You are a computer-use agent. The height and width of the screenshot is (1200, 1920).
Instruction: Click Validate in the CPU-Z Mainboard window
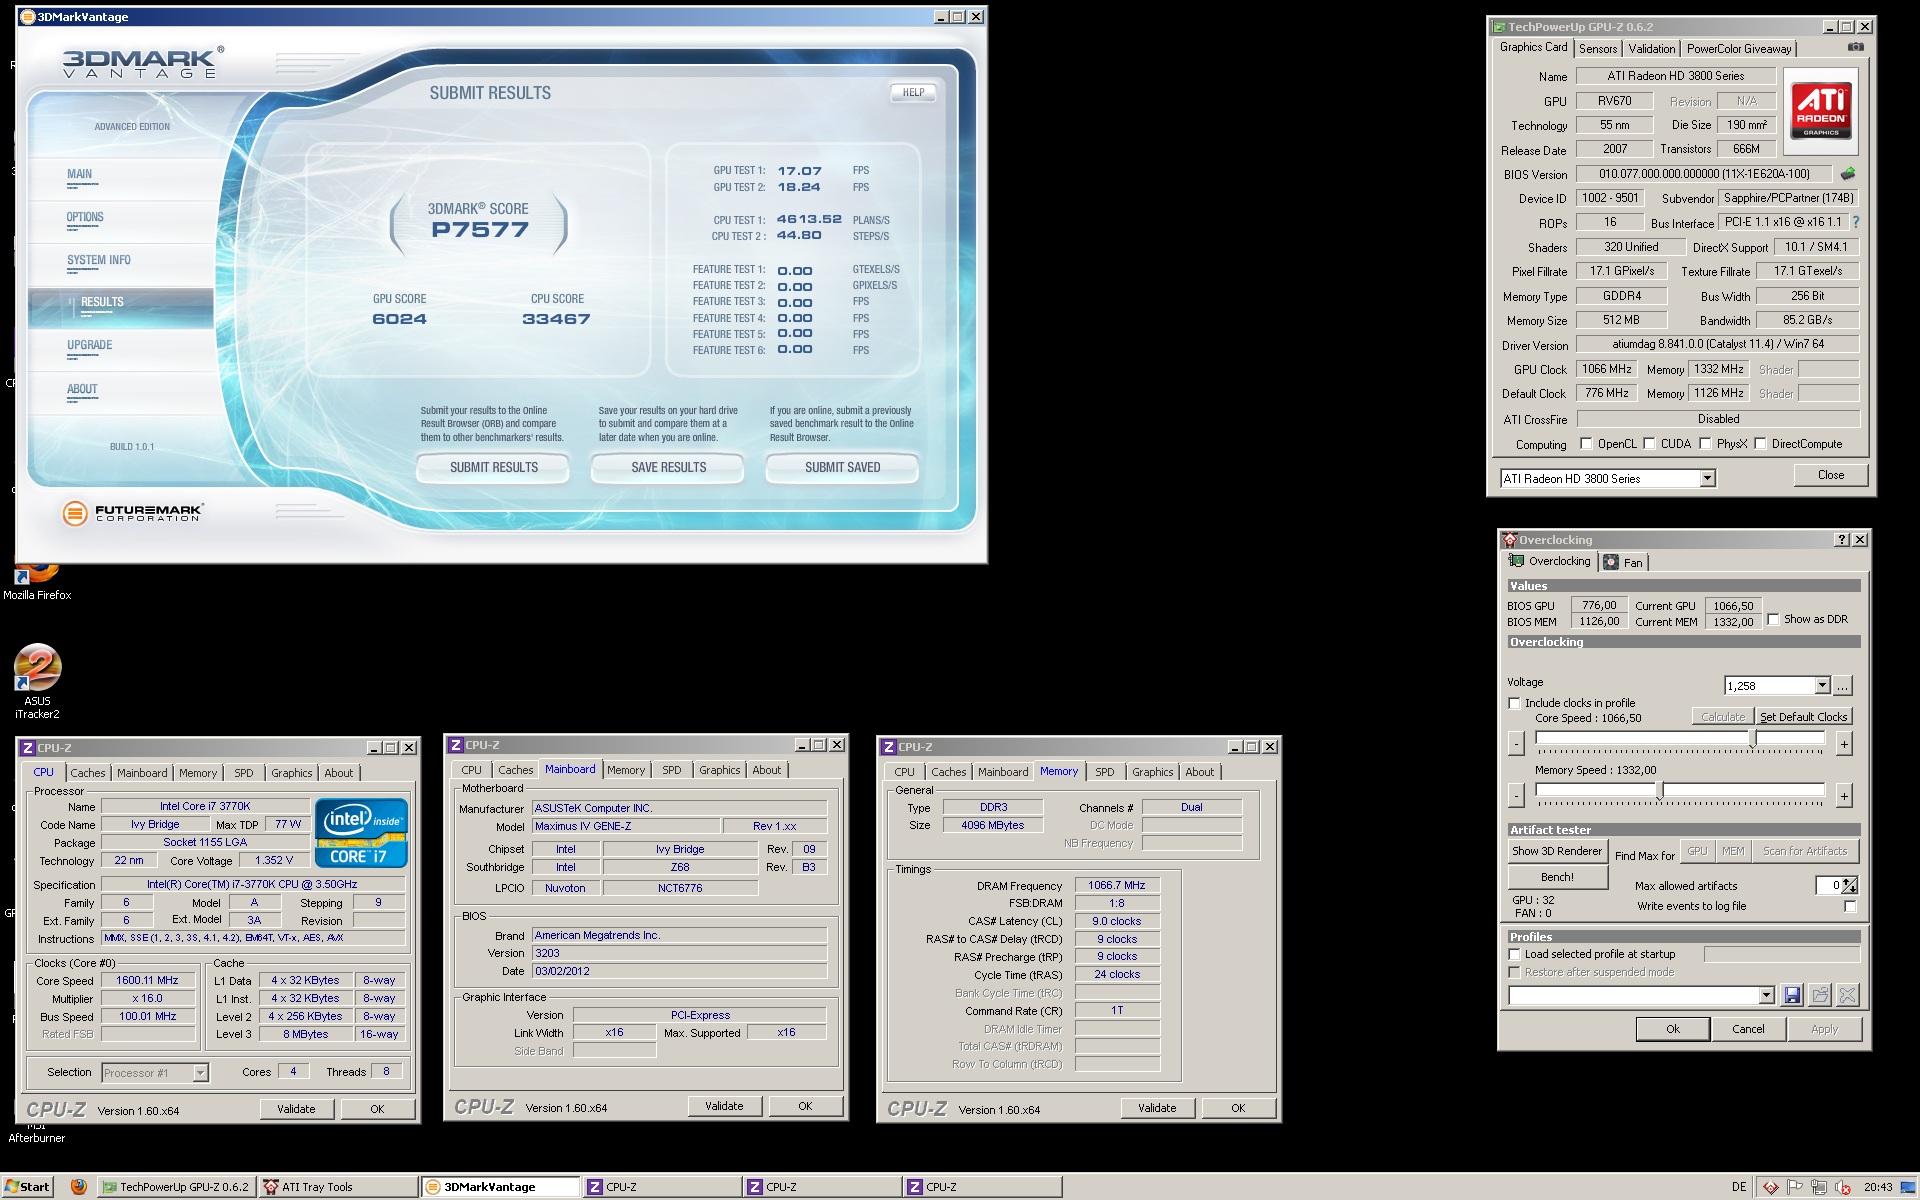[724, 1106]
